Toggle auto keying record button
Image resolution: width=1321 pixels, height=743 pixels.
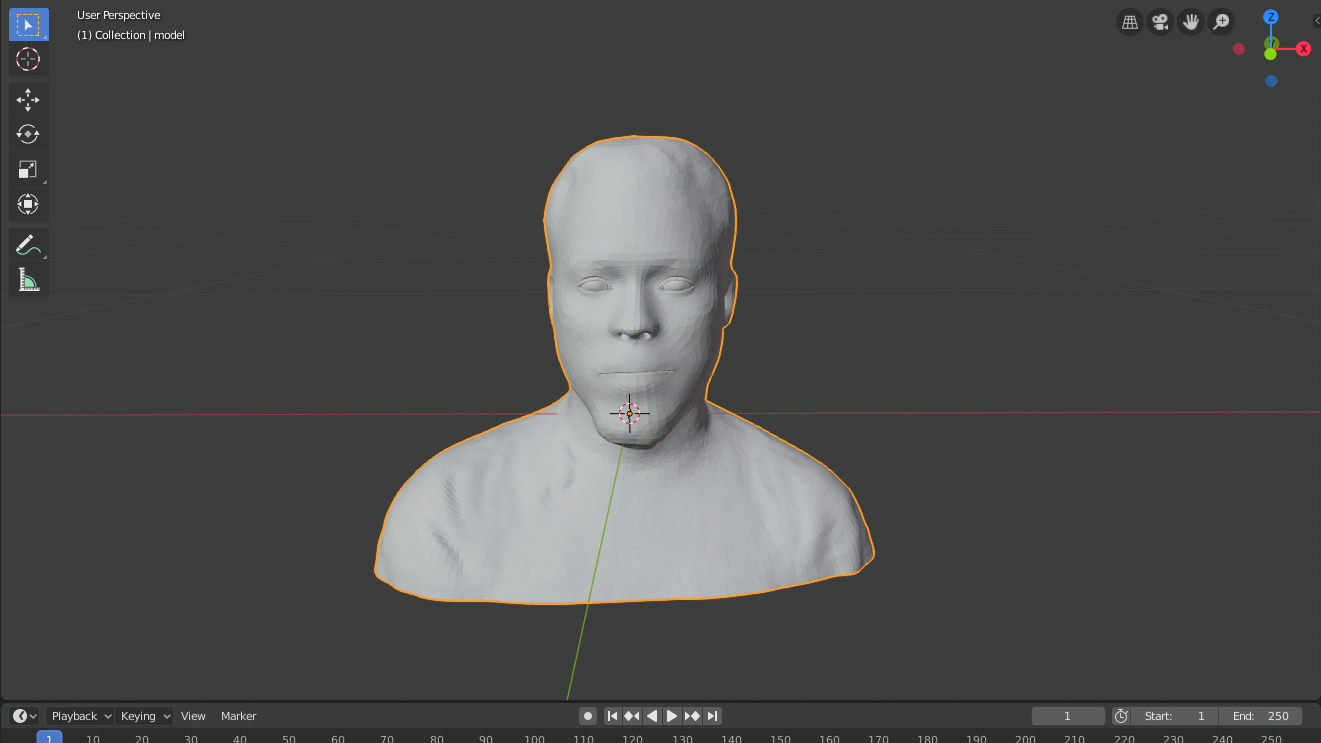(x=588, y=716)
